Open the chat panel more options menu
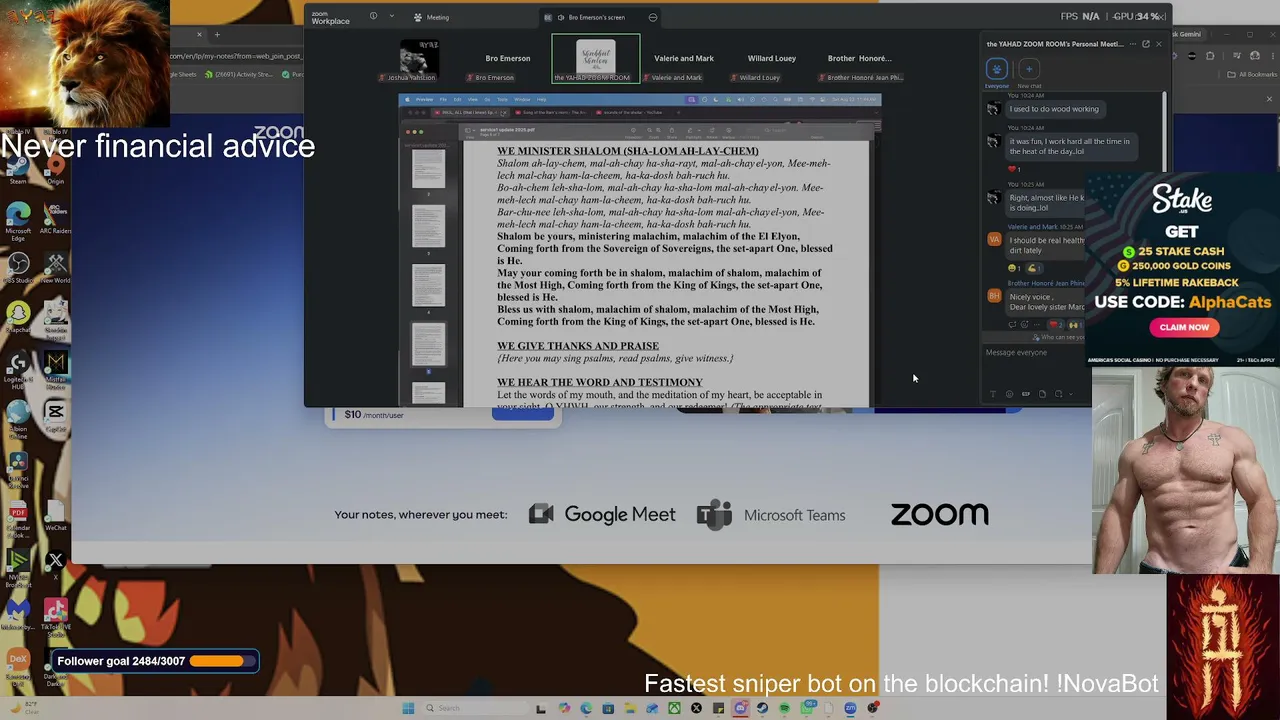Viewport: 1280px width, 720px height. (x=1133, y=44)
